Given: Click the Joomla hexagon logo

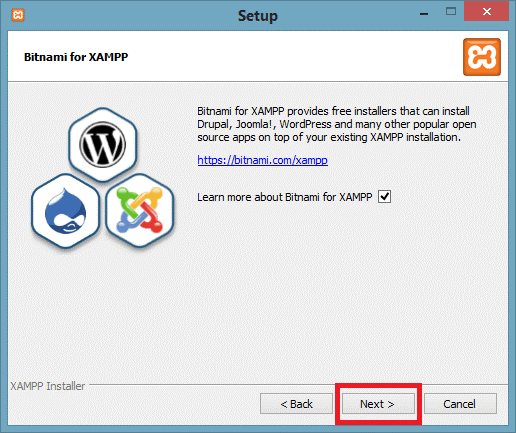Looking at the screenshot, I should [x=140, y=210].
